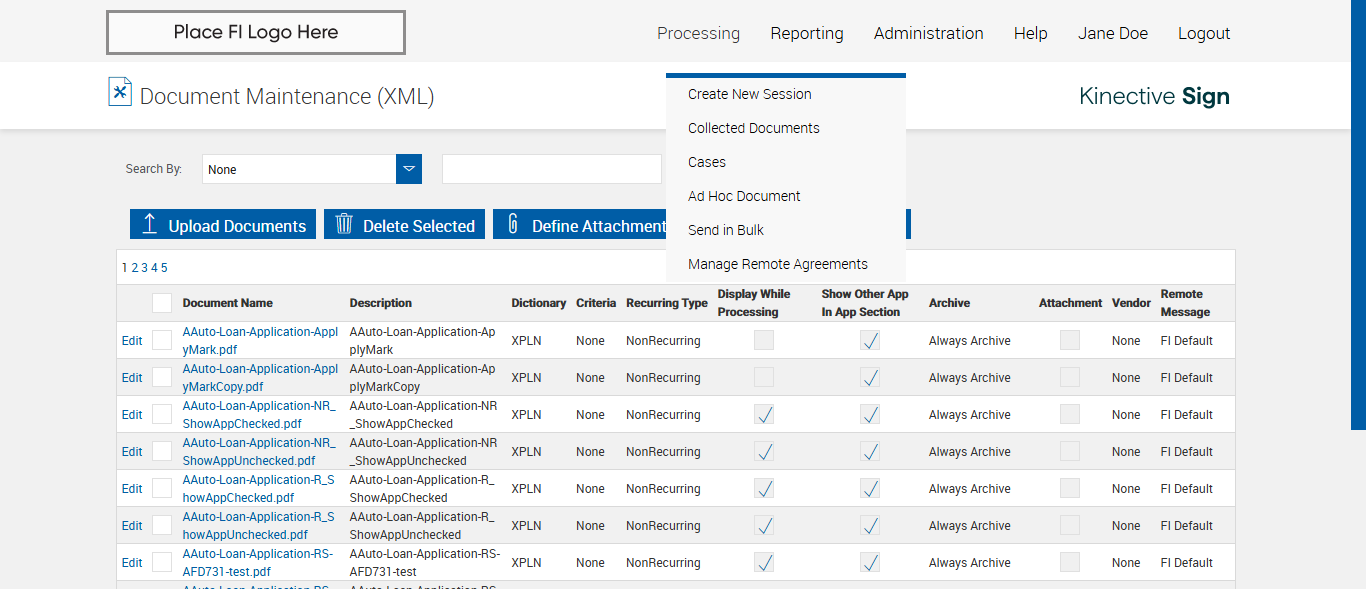Choose Manage Remote Agreements menu item
The width and height of the screenshot is (1366, 589).
[x=777, y=264]
